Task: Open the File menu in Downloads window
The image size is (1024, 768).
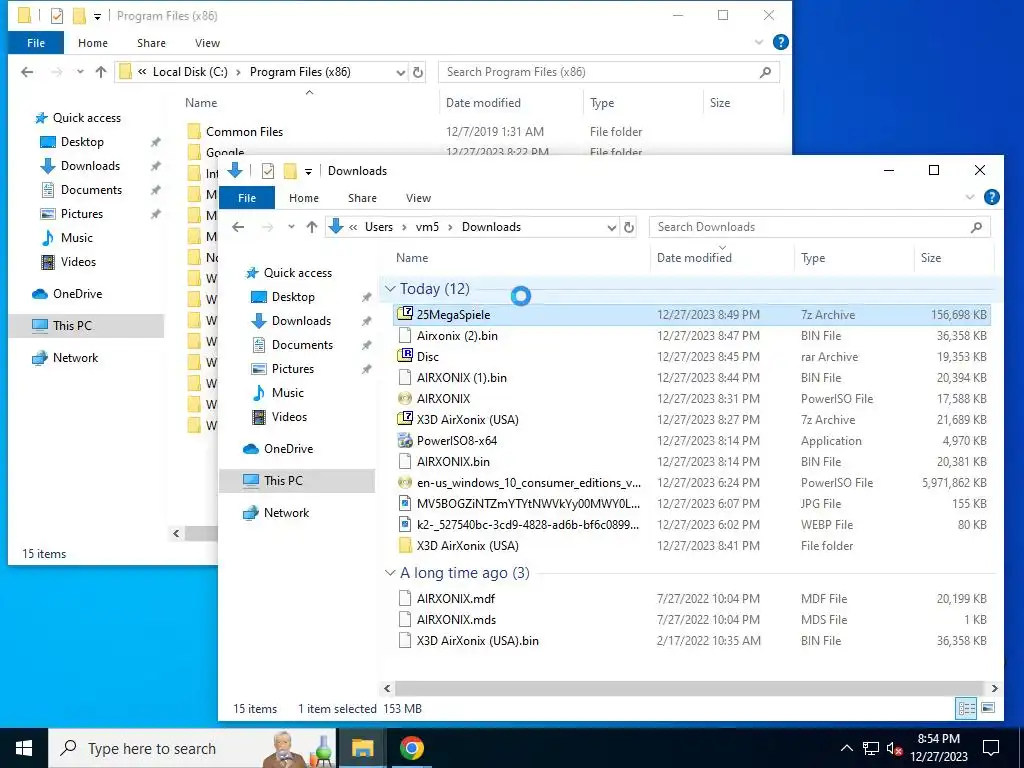Action: click(x=247, y=198)
